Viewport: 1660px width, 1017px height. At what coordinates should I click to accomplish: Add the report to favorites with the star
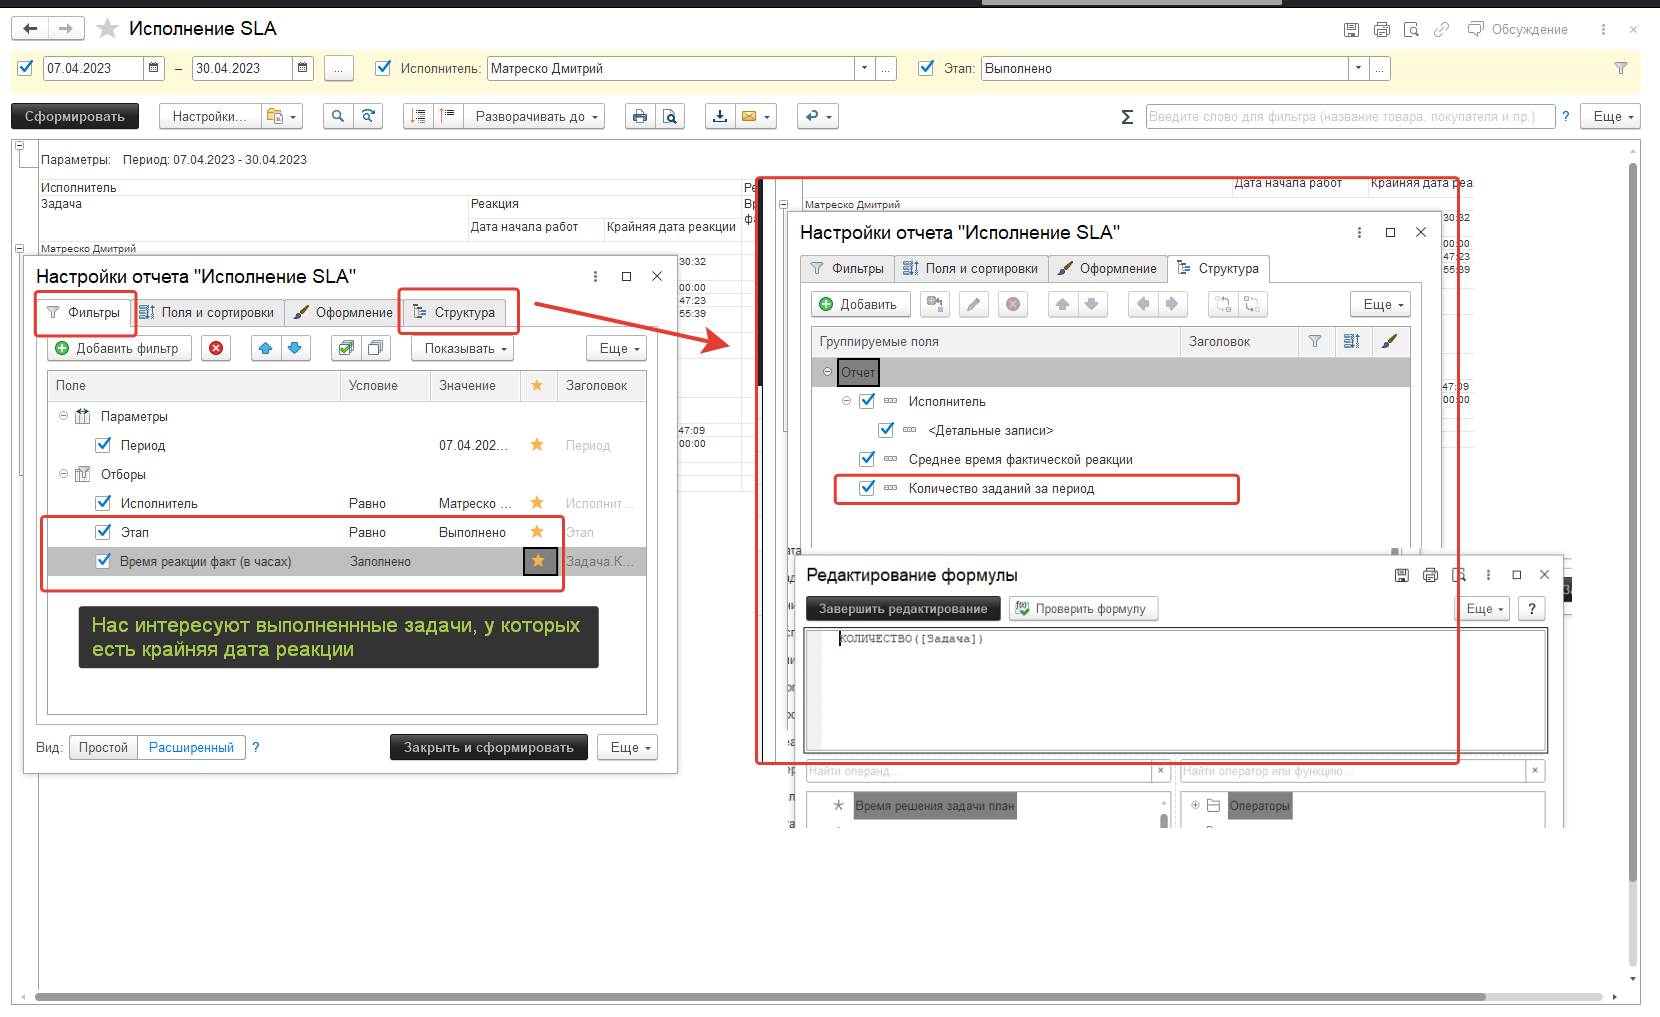[x=108, y=29]
